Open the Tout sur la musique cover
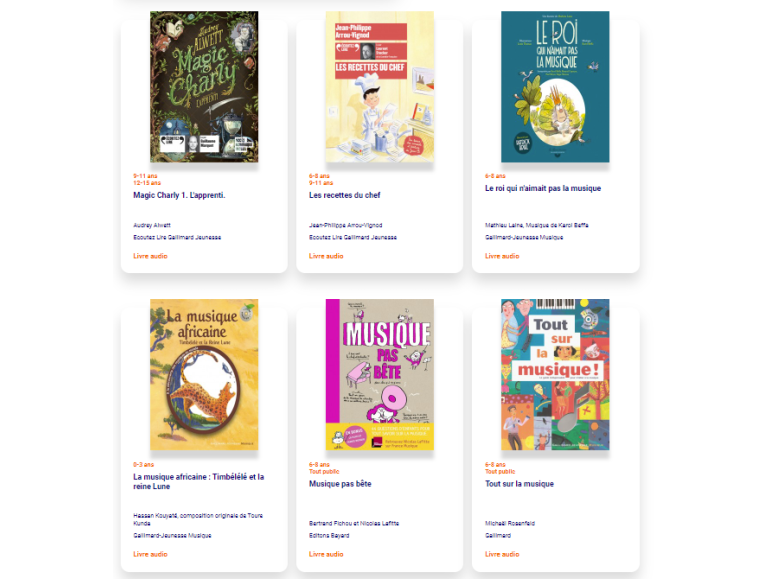This screenshot has height=579, width=770. [555, 375]
